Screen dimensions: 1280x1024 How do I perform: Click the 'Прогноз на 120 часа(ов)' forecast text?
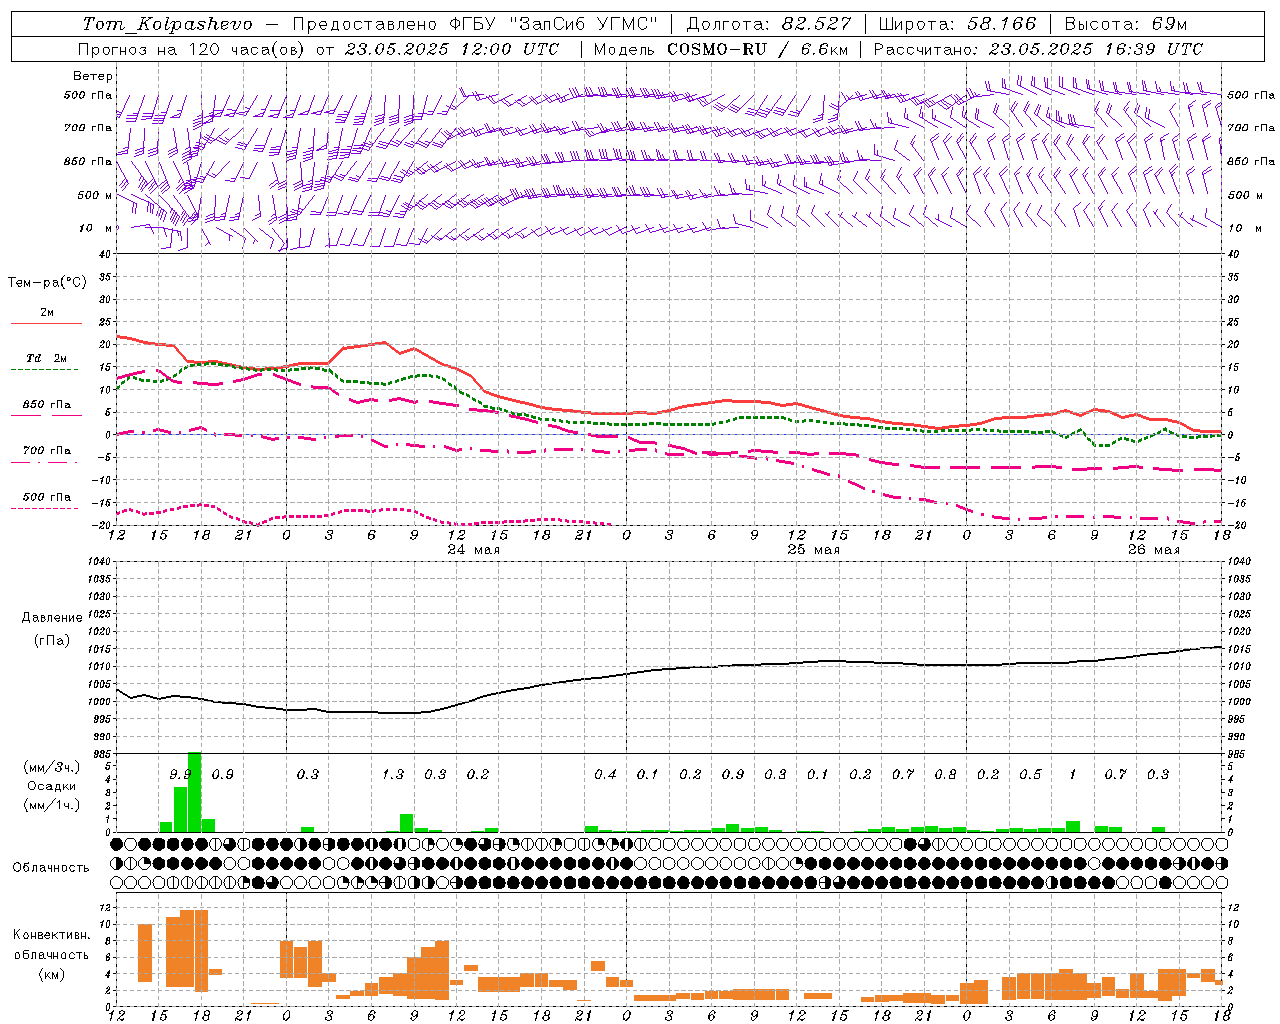193,49
